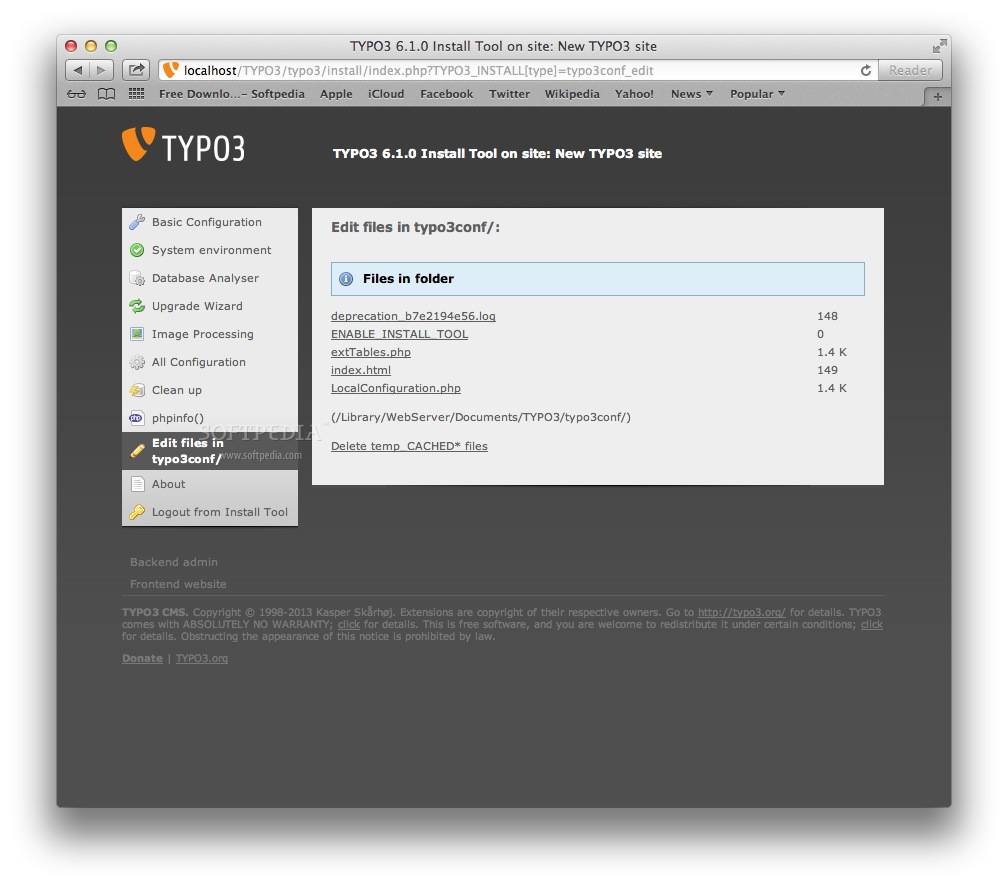Open the Wikipedia bookmark
This screenshot has width=1008, height=886.
click(572, 94)
